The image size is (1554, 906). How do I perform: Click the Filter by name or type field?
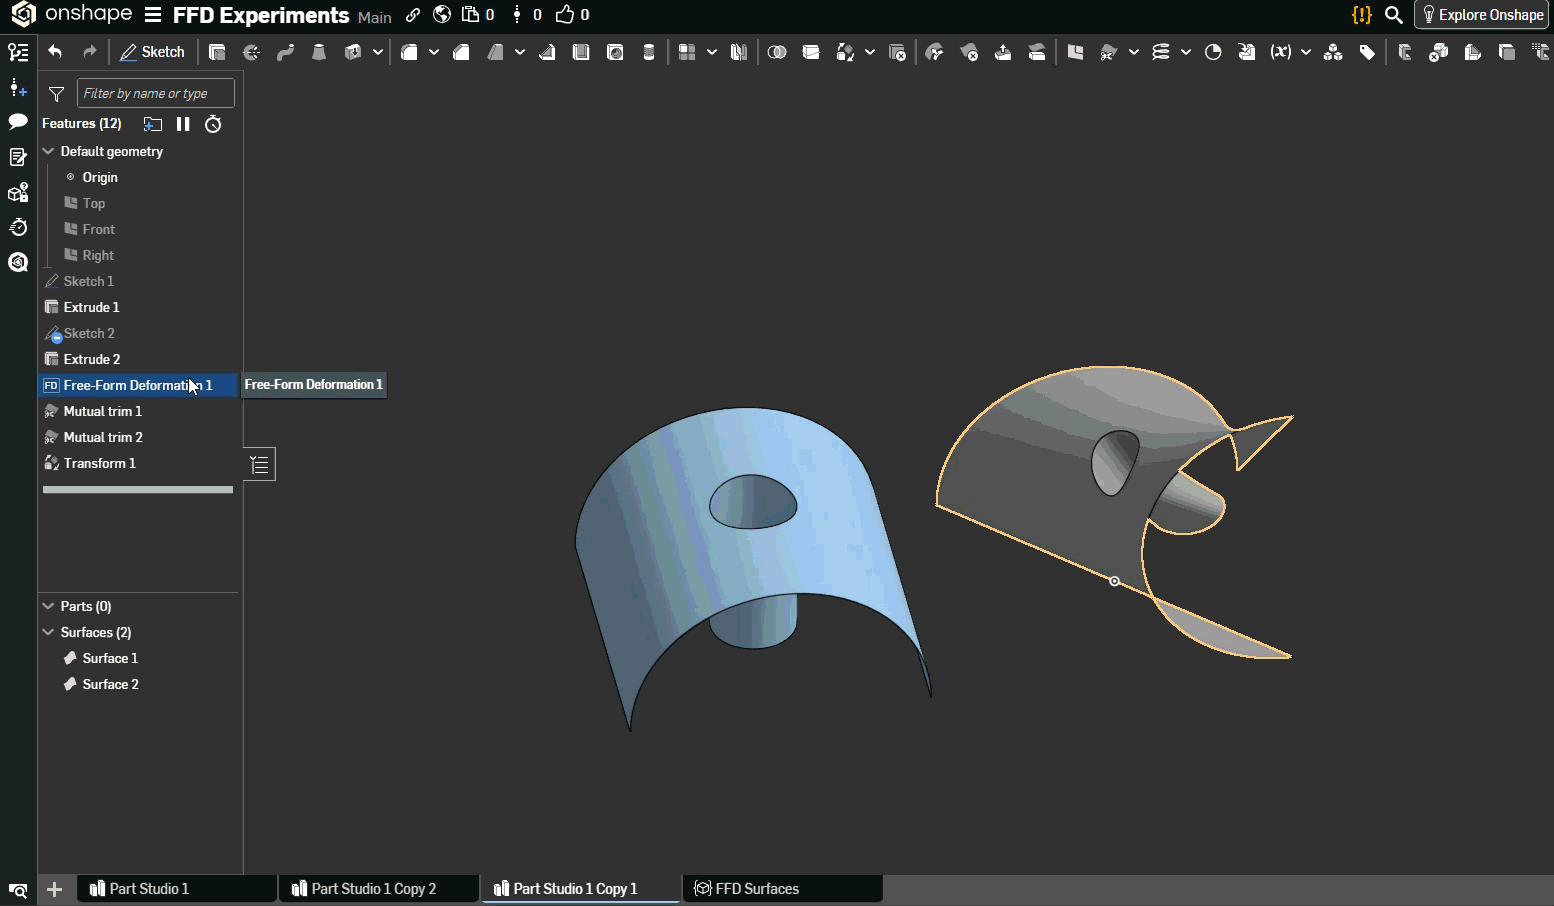(155, 93)
